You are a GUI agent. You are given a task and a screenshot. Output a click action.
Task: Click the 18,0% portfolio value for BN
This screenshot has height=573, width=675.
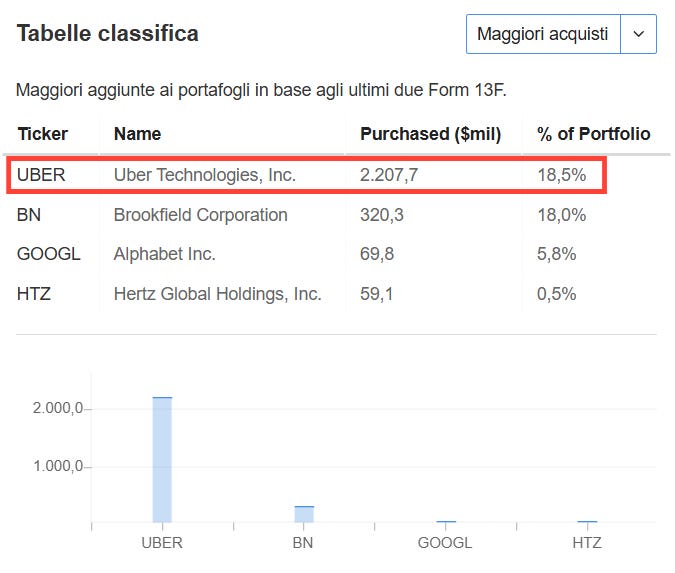561,215
